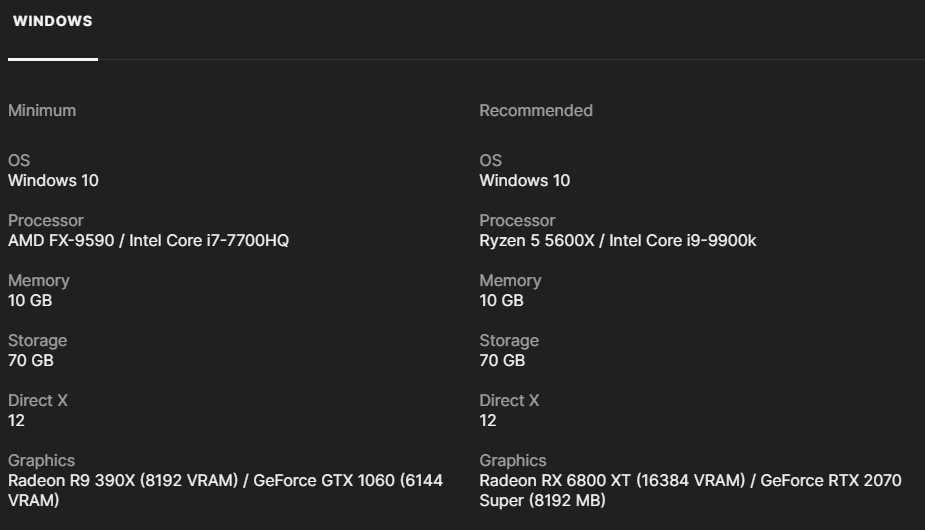
Task: Click 70 GB storage value under Minimum
Action: click(30, 360)
